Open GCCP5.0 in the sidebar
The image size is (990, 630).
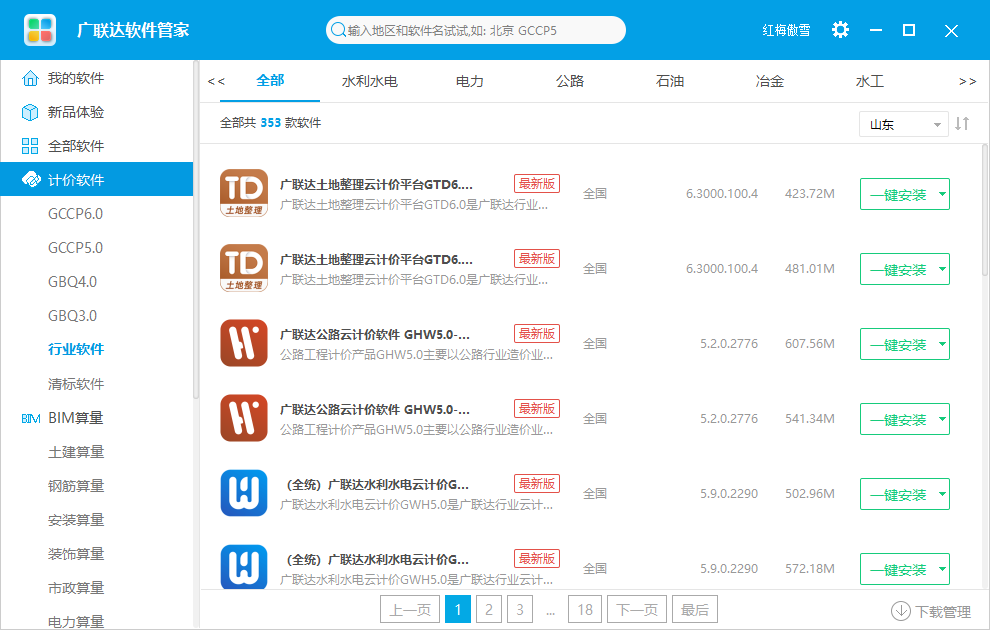pos(75,248)
